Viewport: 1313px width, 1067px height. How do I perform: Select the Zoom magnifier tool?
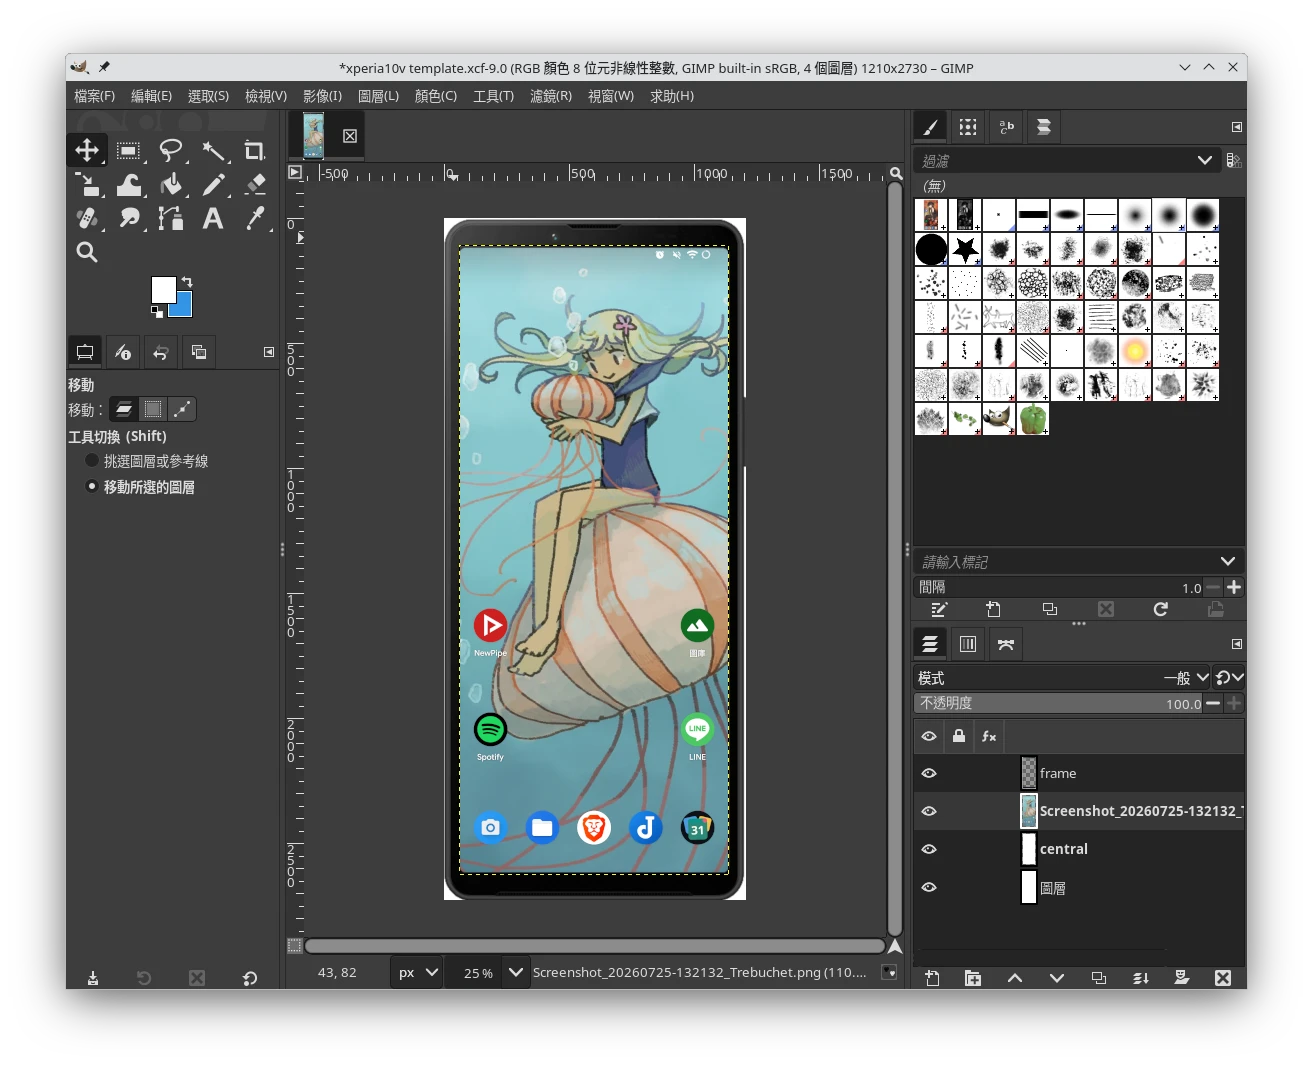[x=87, y=252]
